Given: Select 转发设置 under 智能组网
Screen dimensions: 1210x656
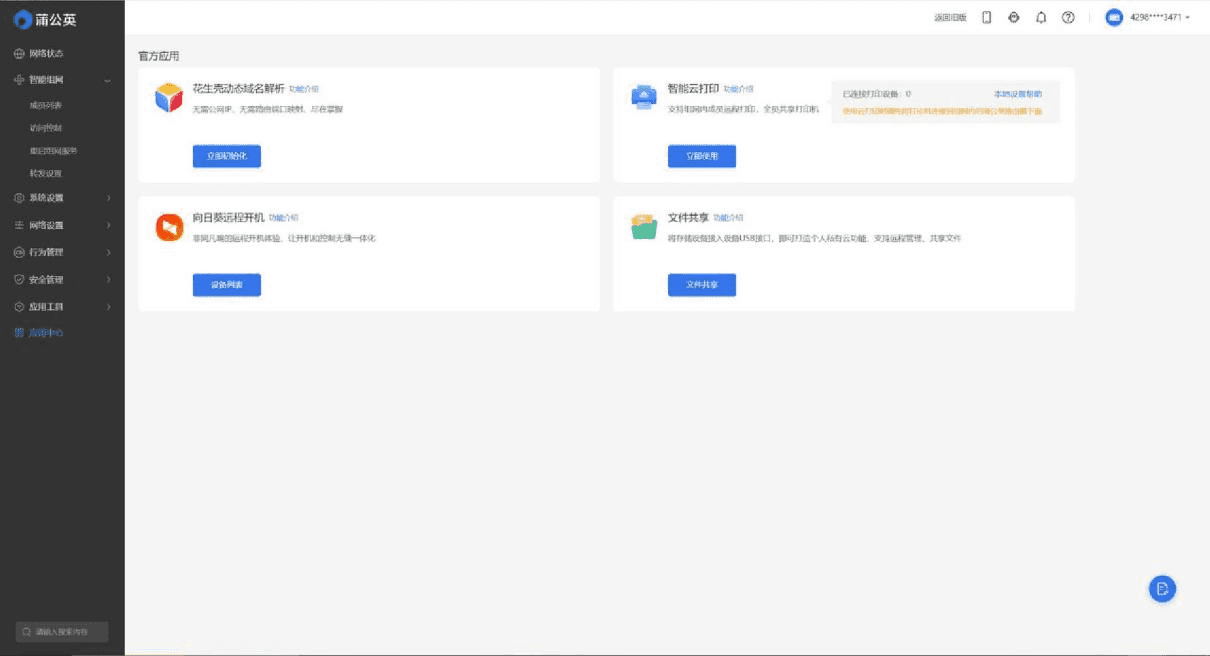Looking at the screenshot, I should coord(46,173).
